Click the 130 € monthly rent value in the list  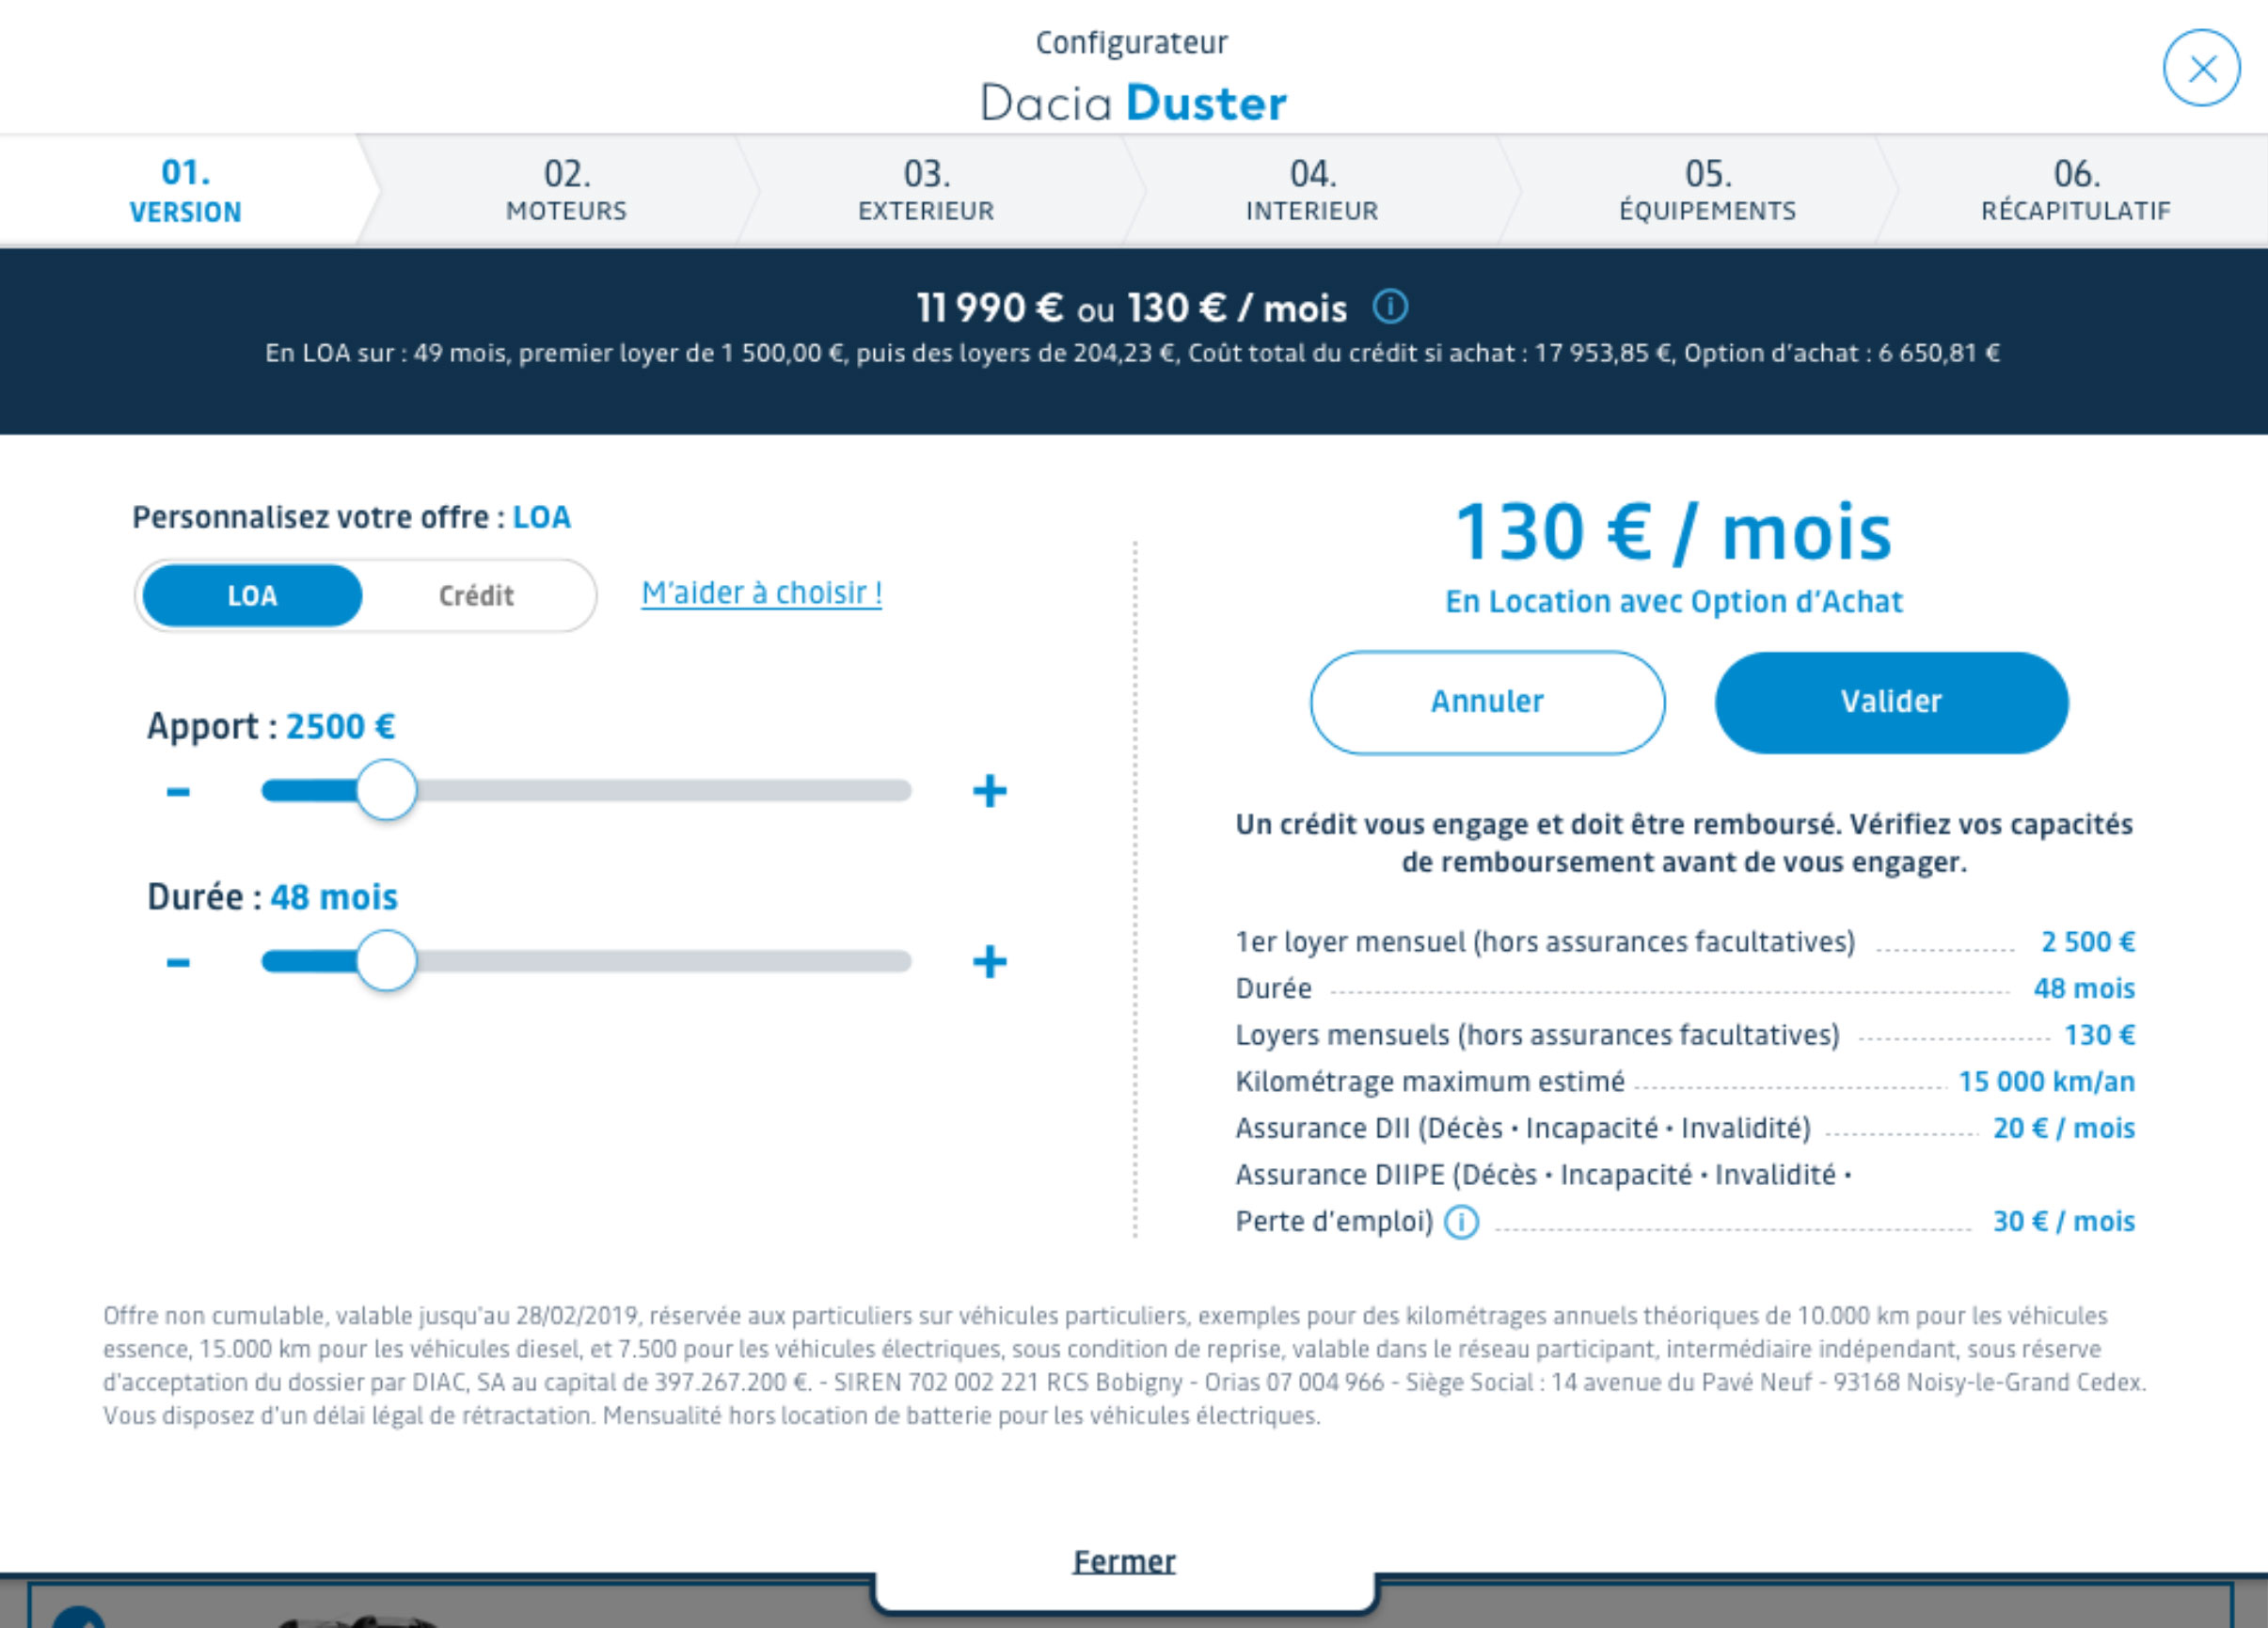(2100, 1035)
